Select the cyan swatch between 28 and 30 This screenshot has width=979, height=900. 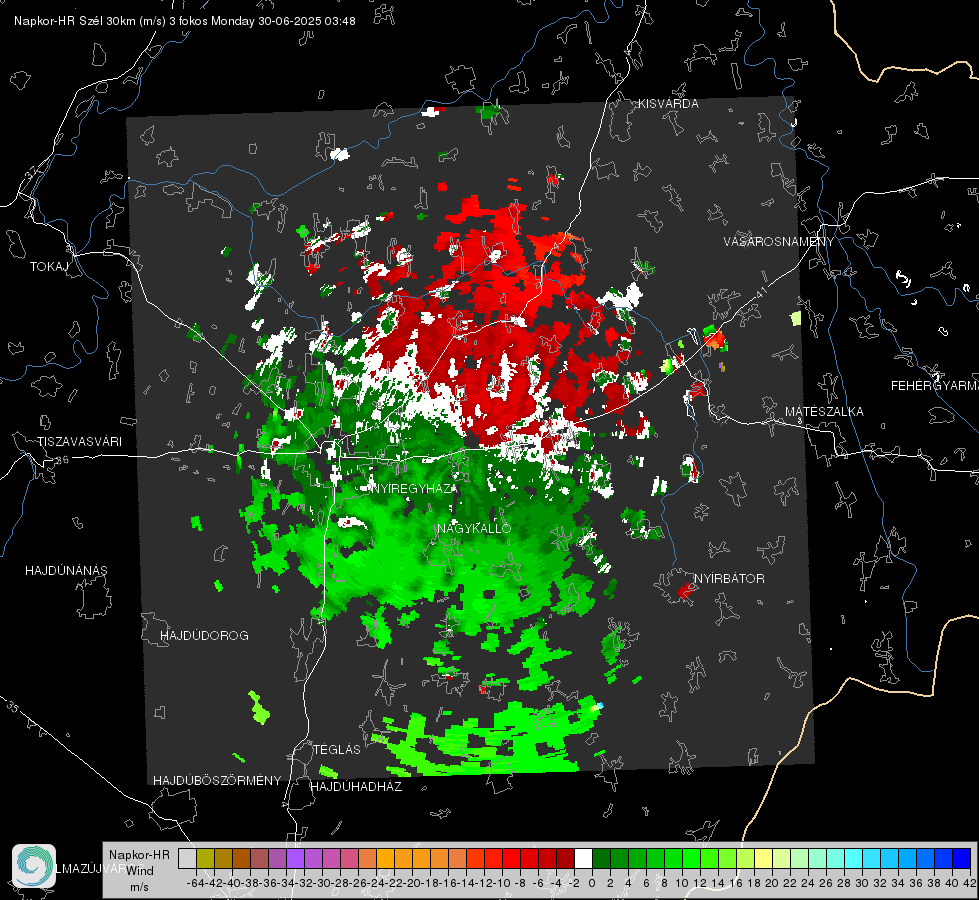click(854, 858)
